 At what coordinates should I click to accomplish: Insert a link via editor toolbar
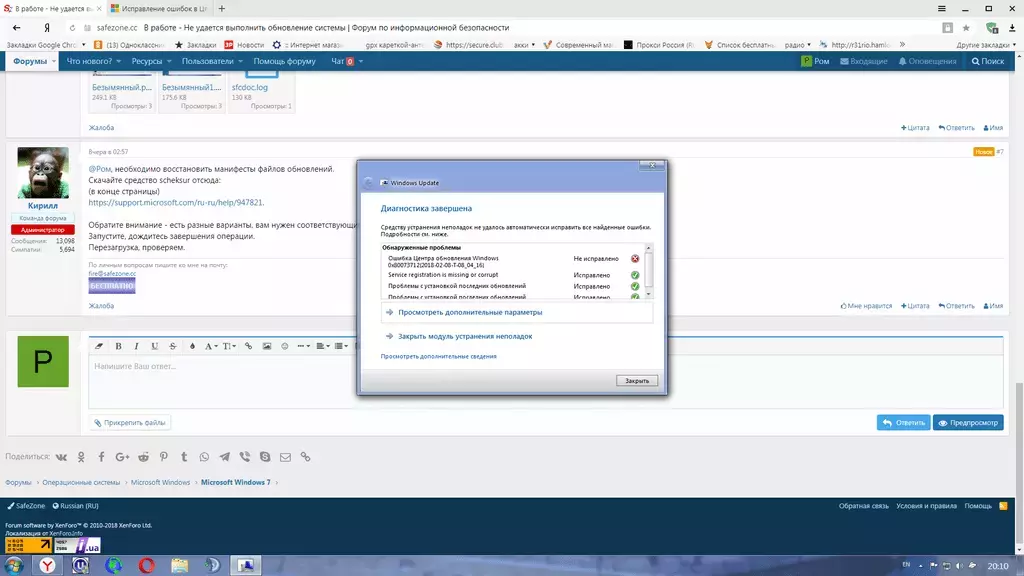(x=248, y=346)
